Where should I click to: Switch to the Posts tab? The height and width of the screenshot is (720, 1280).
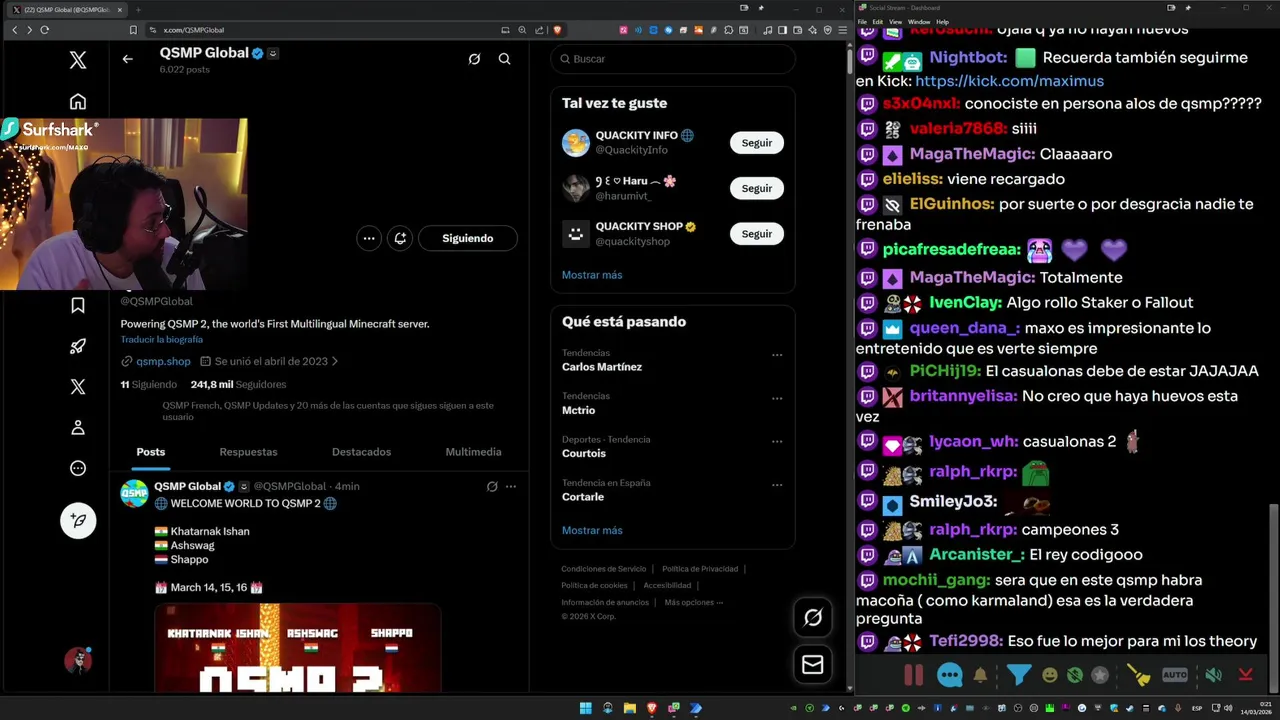point(151,452)
